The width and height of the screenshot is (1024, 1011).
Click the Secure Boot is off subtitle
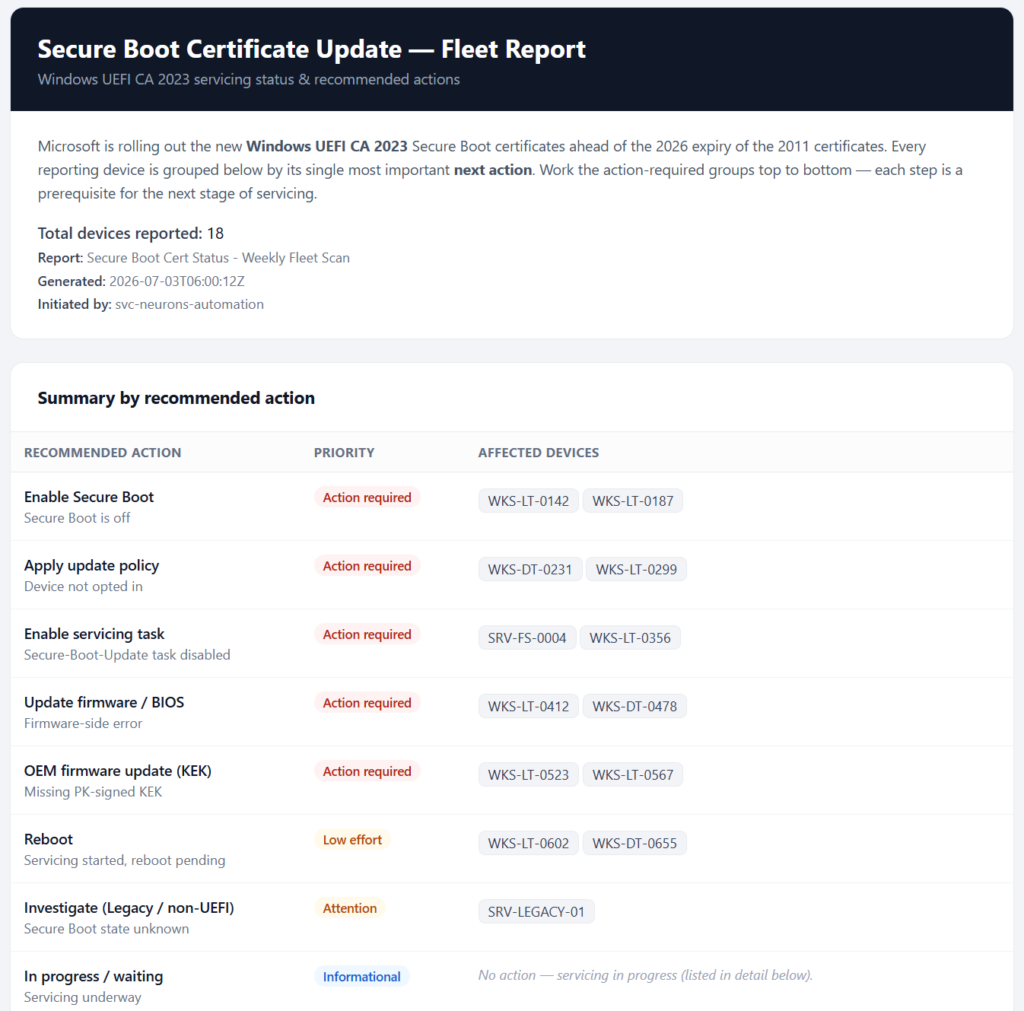77,518
